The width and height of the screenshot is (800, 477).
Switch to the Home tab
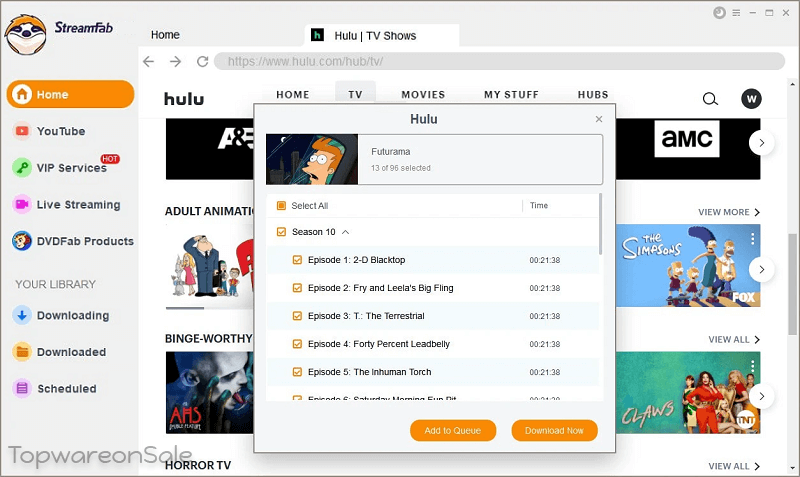point(165,35)
